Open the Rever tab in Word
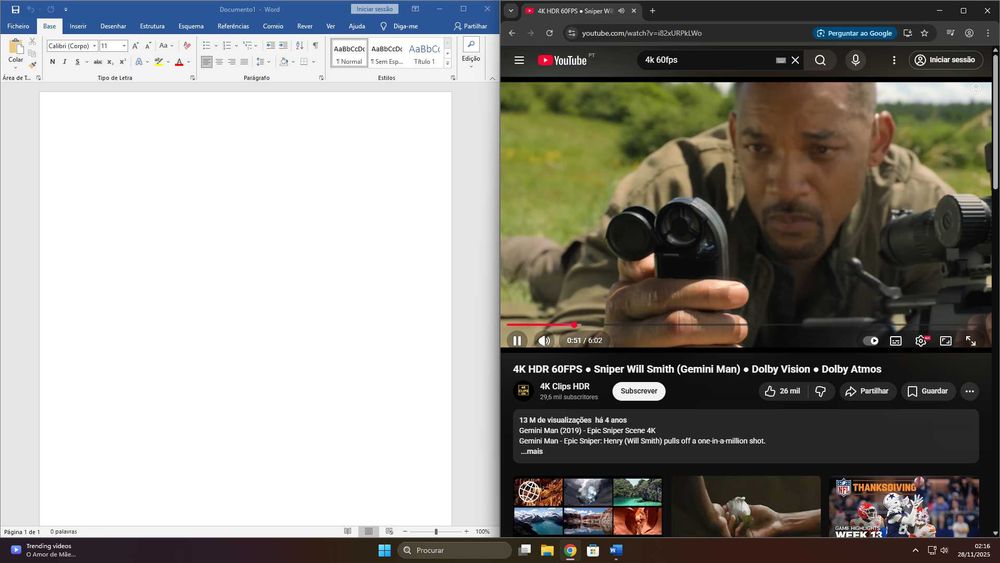 pos(305,26)
